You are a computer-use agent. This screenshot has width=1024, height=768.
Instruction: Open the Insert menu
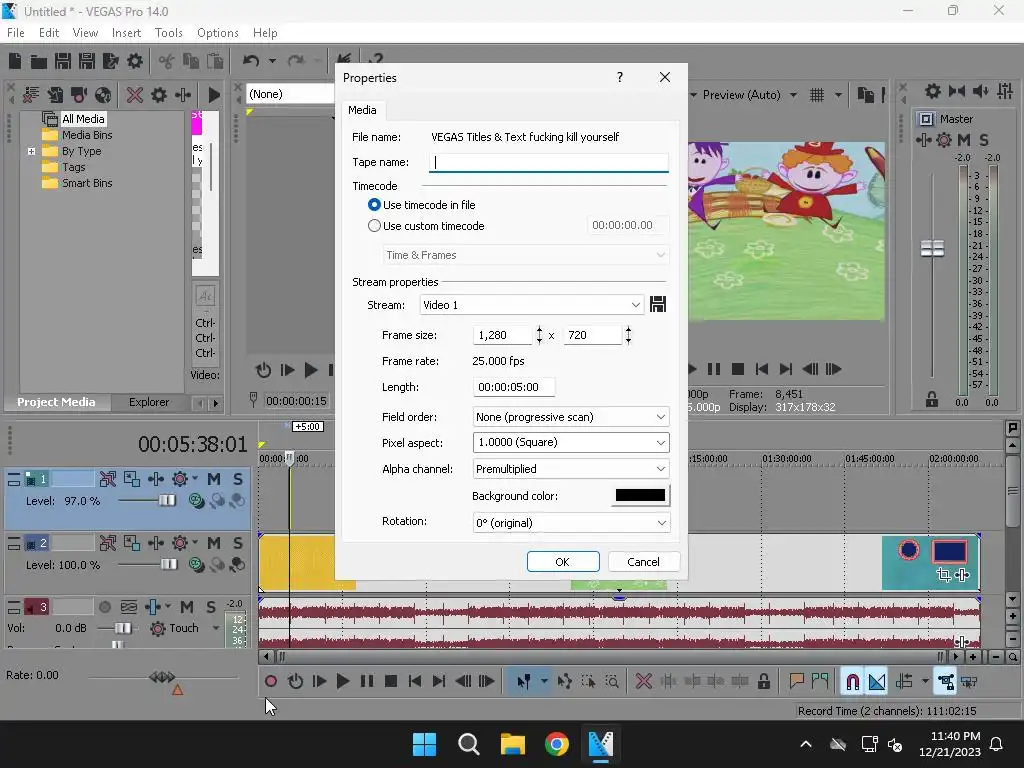tap(126, 33)
